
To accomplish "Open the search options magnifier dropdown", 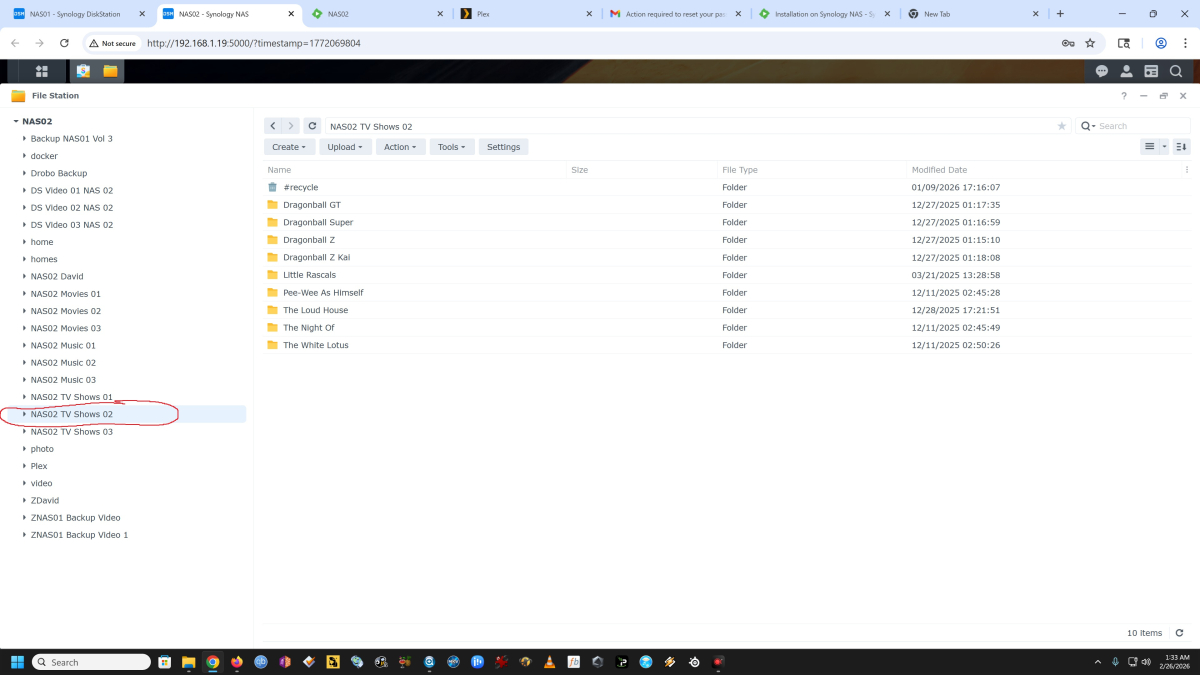I will click(x=1088, y=126).
